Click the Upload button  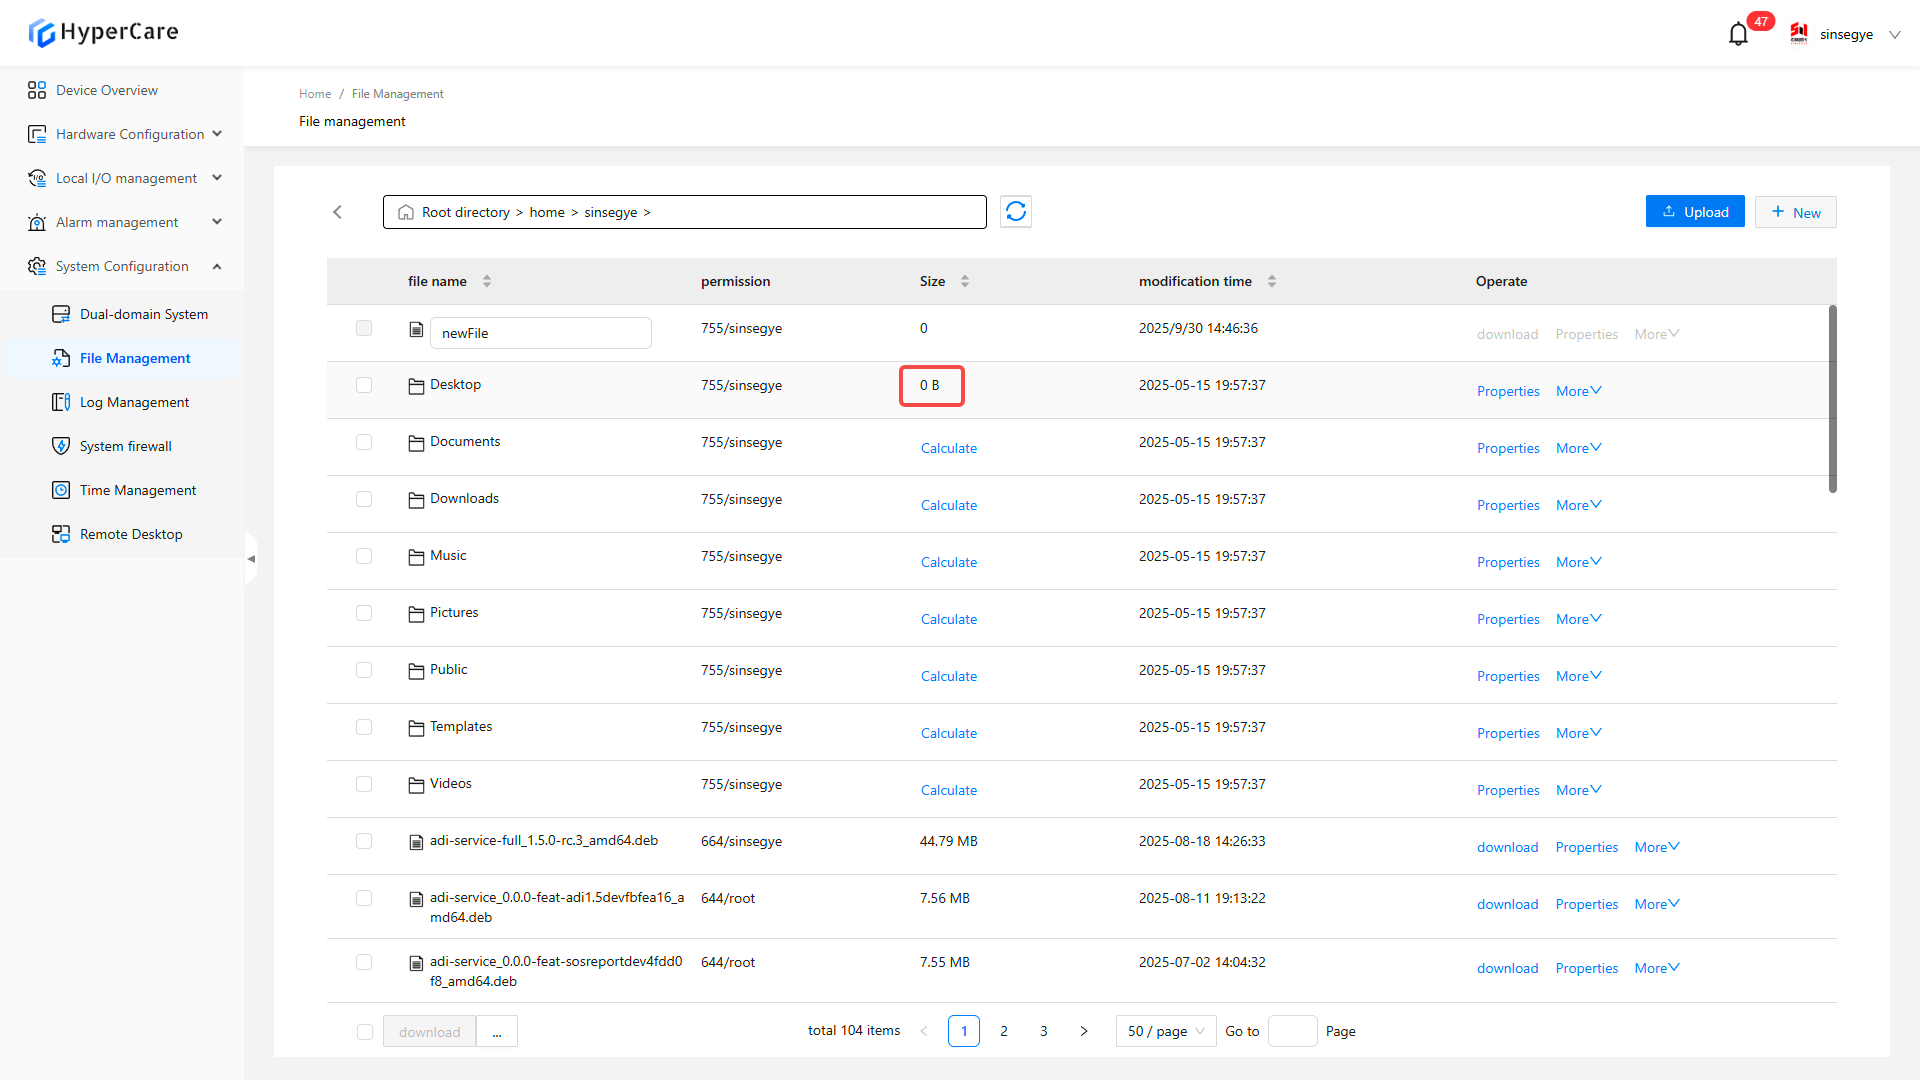coord(1695,212)
